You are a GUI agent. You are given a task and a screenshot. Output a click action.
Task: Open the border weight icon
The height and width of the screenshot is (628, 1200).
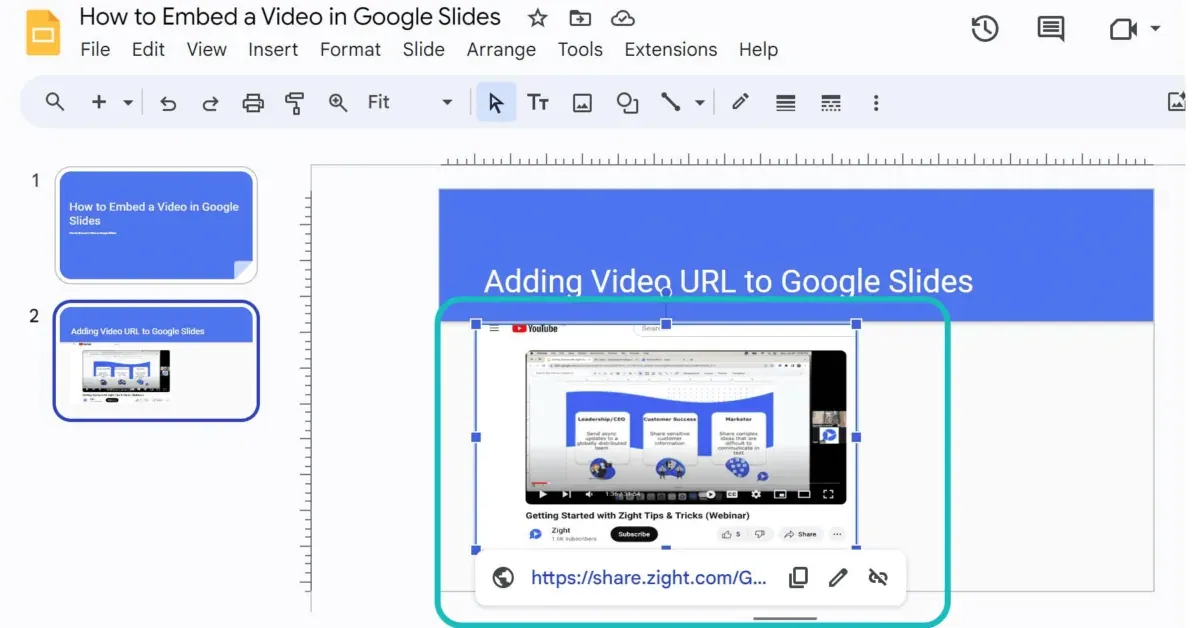[786, 102]
